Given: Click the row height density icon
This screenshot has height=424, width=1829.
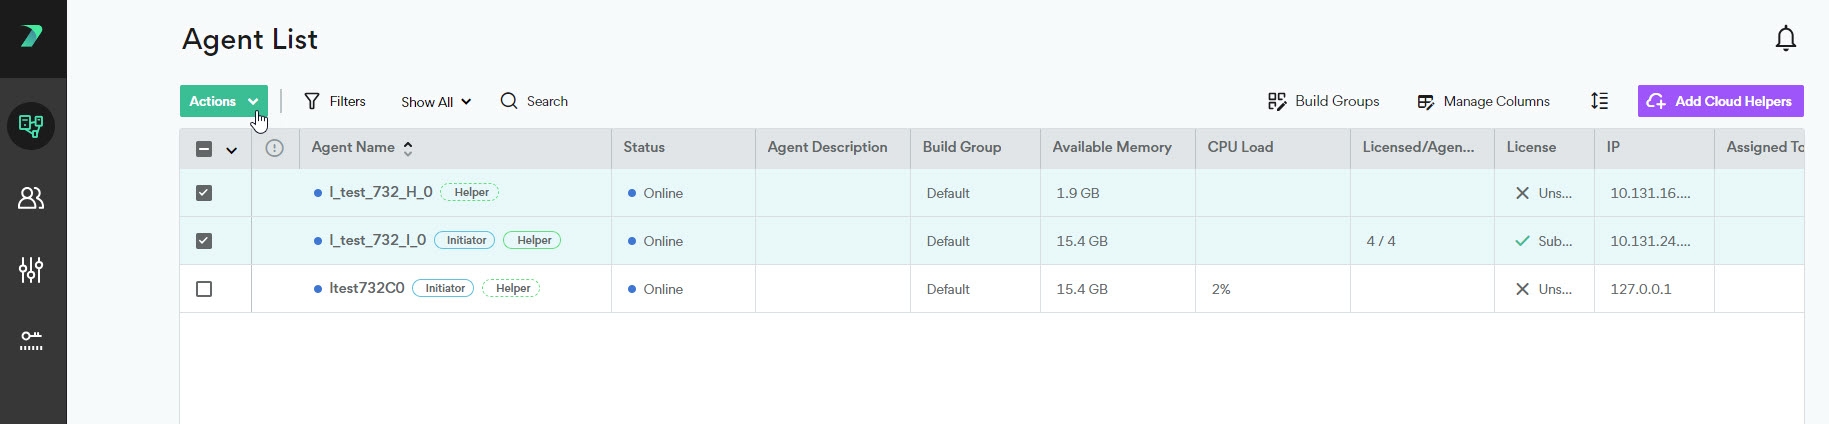Looking at the screenshot, I should click(1599, 101).
